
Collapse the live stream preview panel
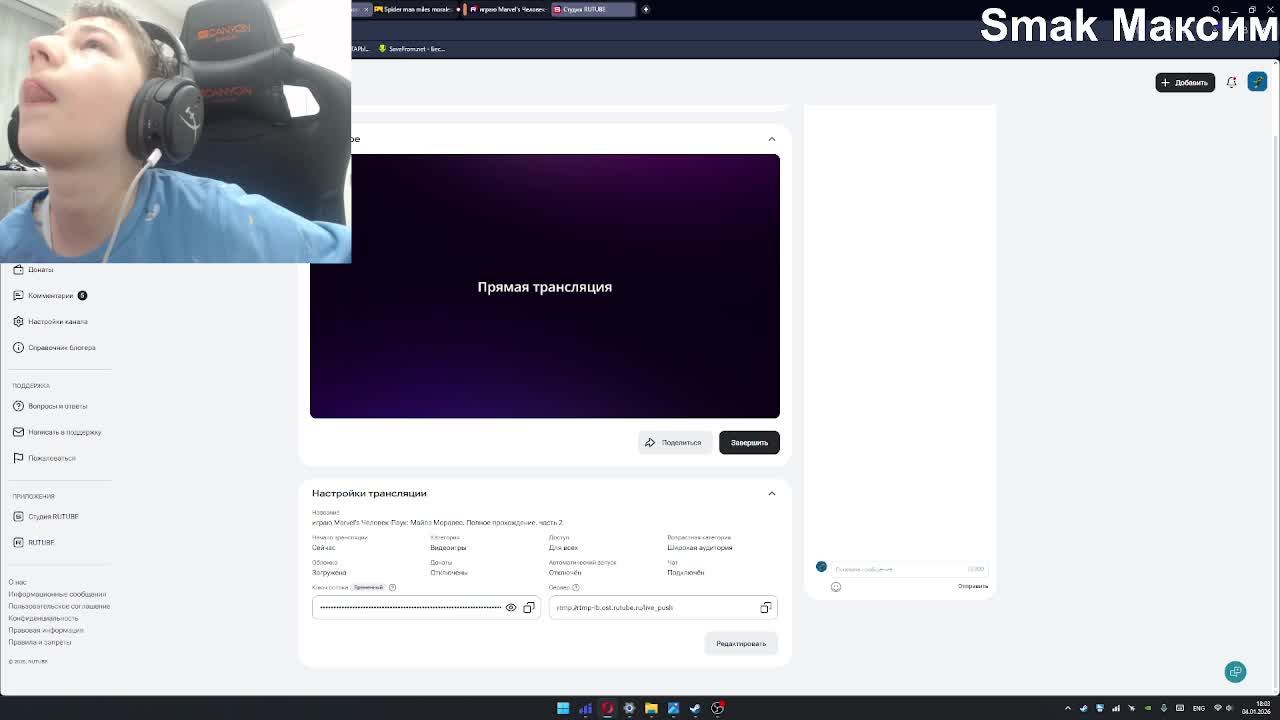point(772,139)
